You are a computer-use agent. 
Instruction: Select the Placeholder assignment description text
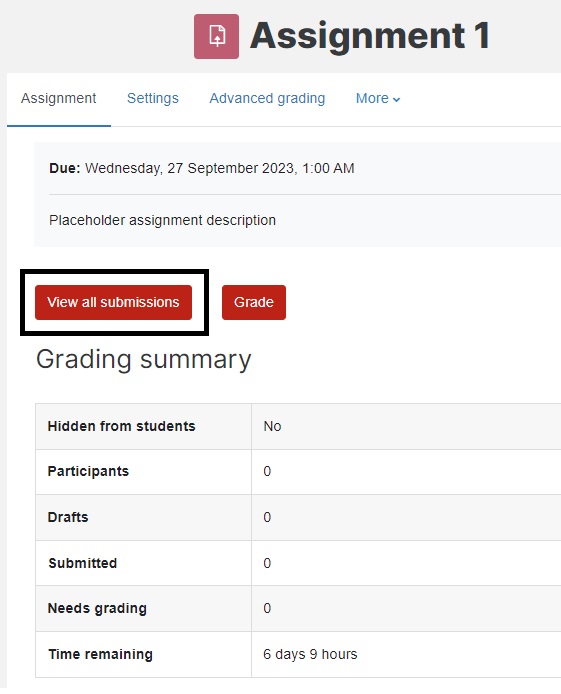pos(162,220)
